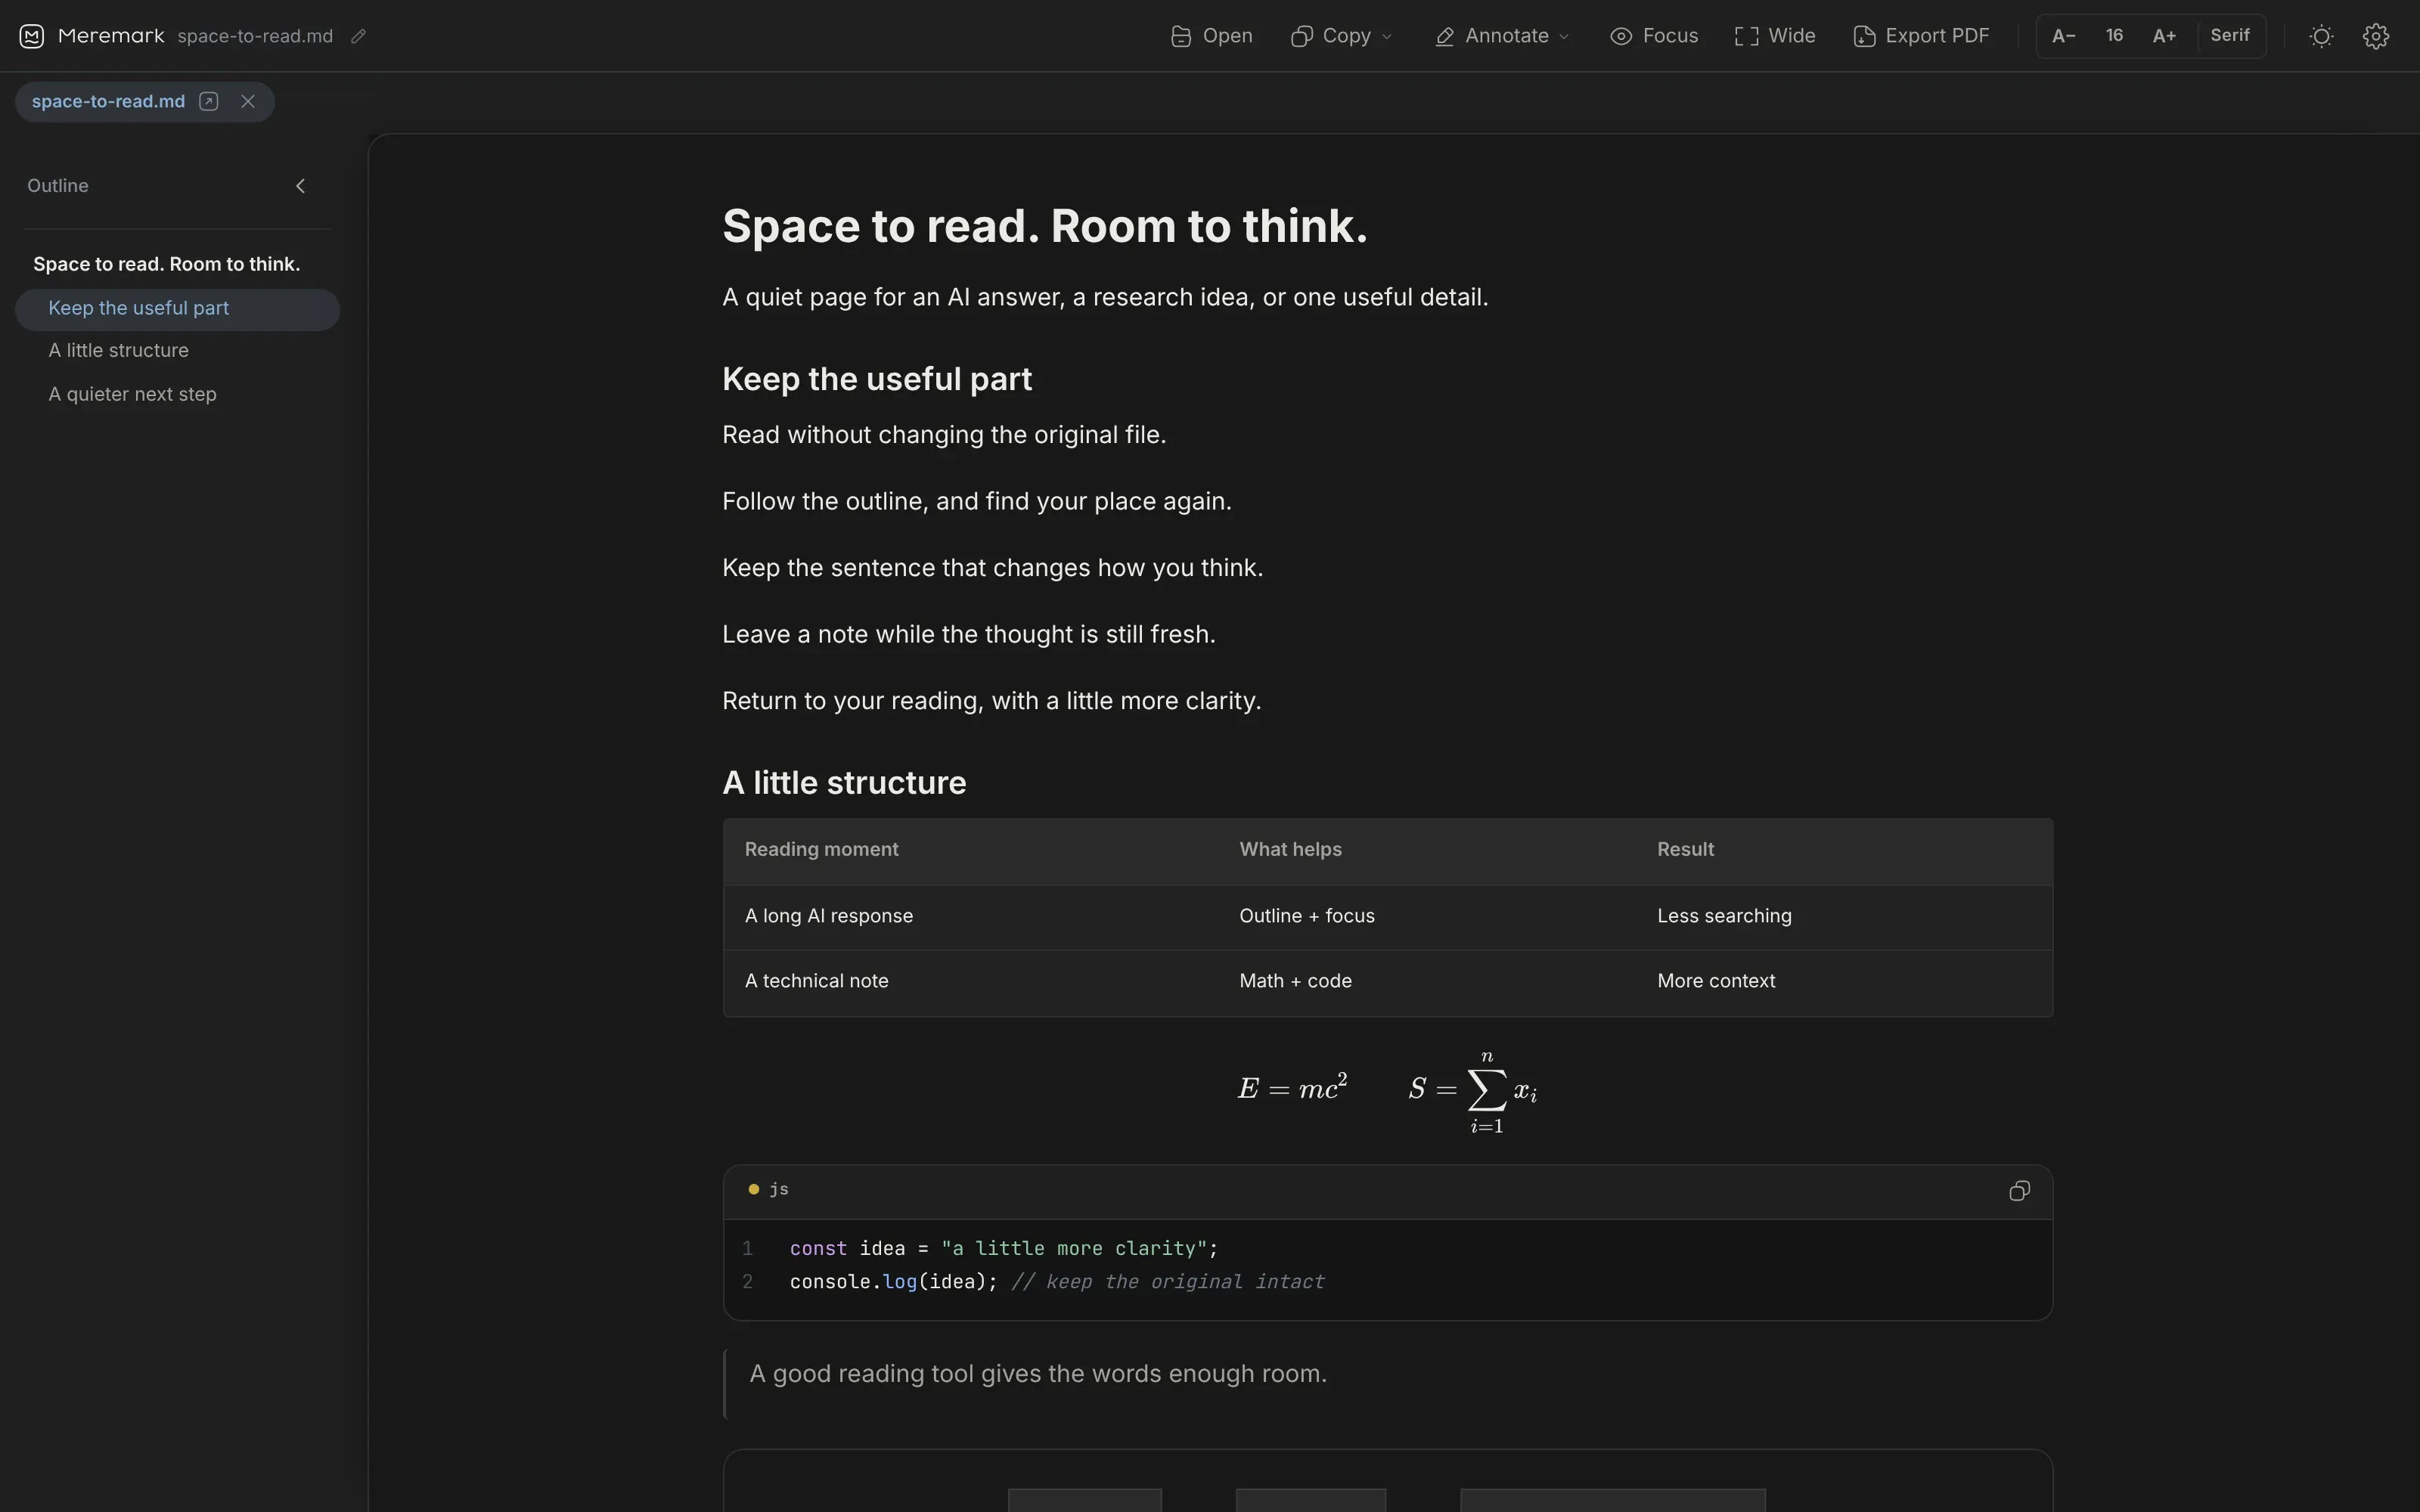Click the open-externally icon on the space-to-read.md tab
The height and width of the screenshot is (1512, 2420).
click(x=209, y=101)
